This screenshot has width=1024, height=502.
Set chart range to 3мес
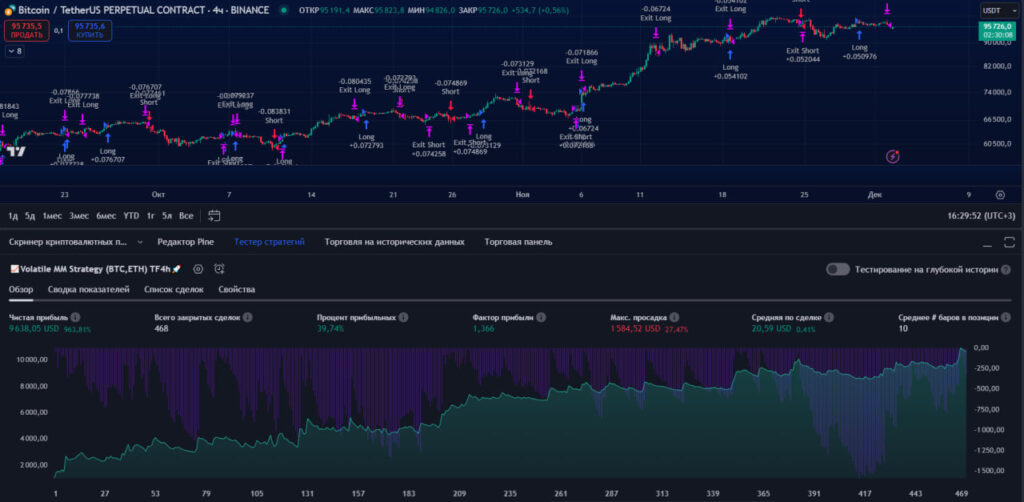pyautogui.click(x=79, y=216)
